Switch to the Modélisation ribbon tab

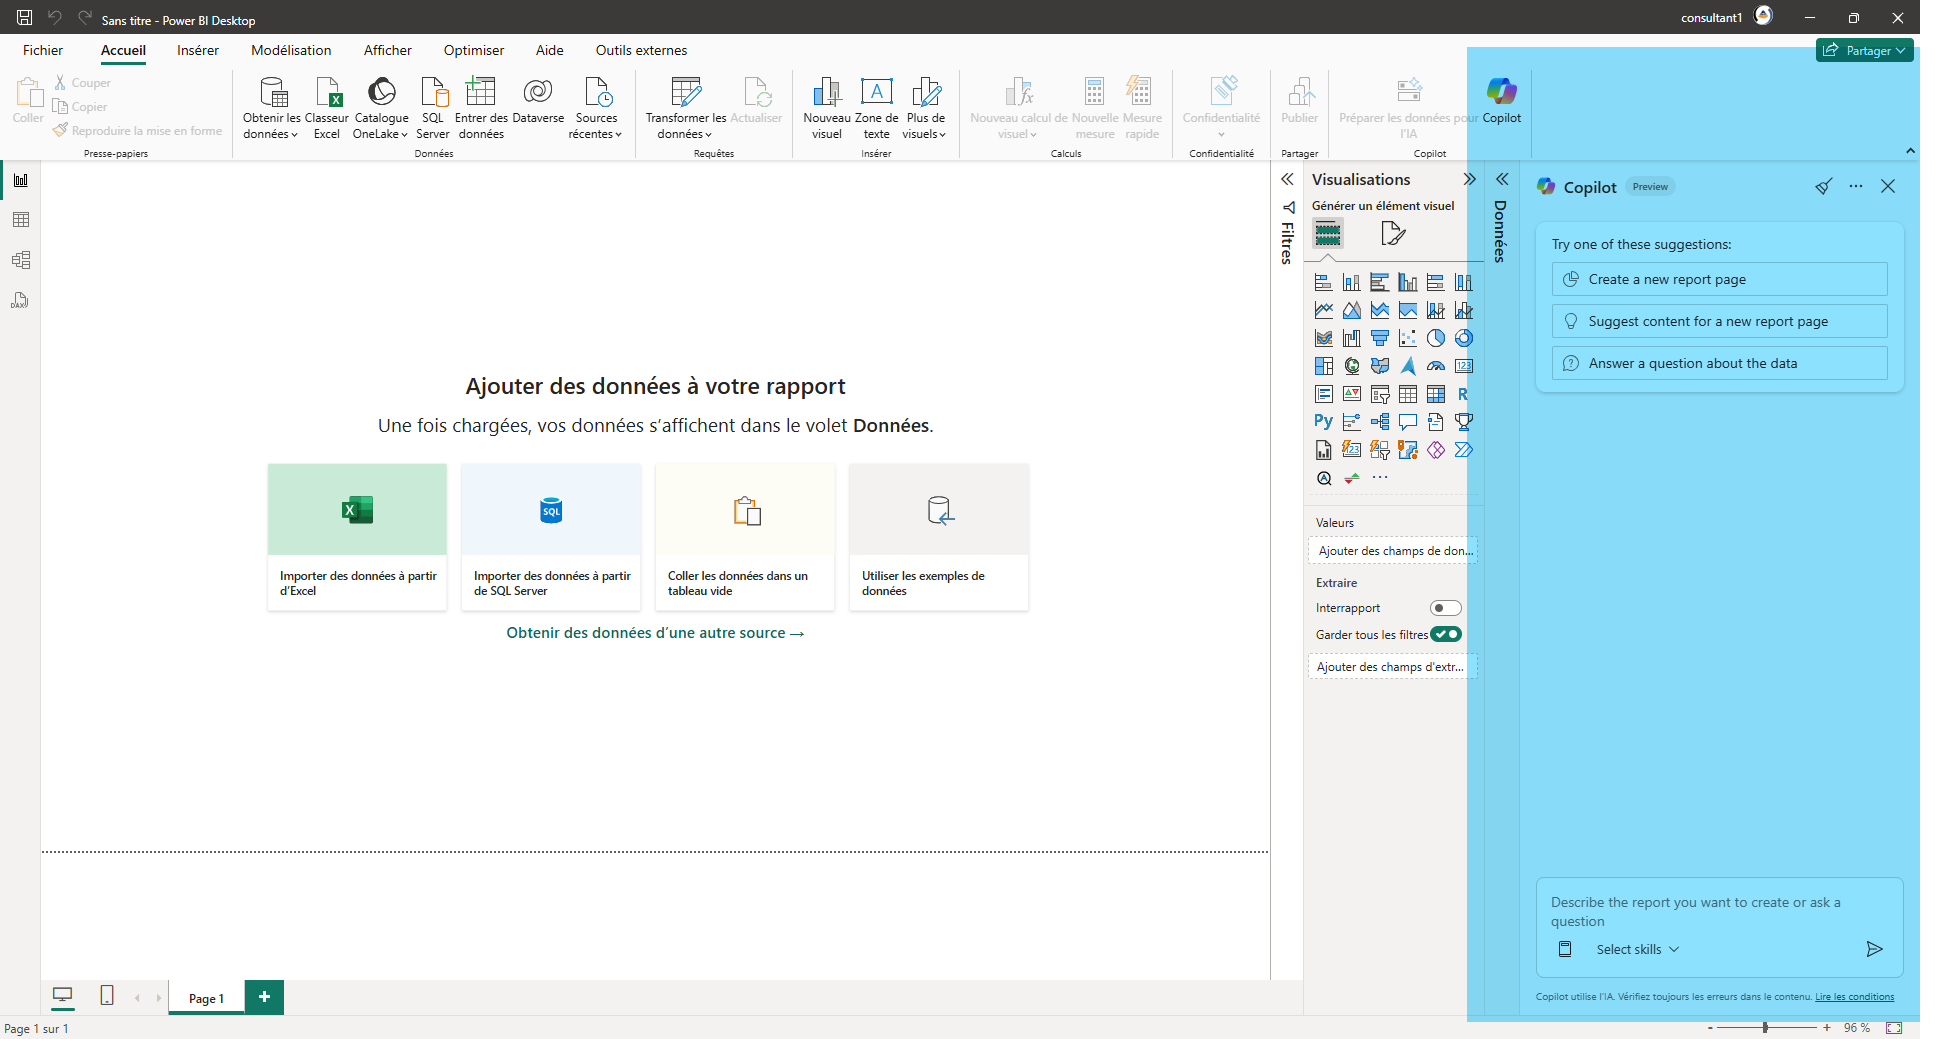coord(291,50)
